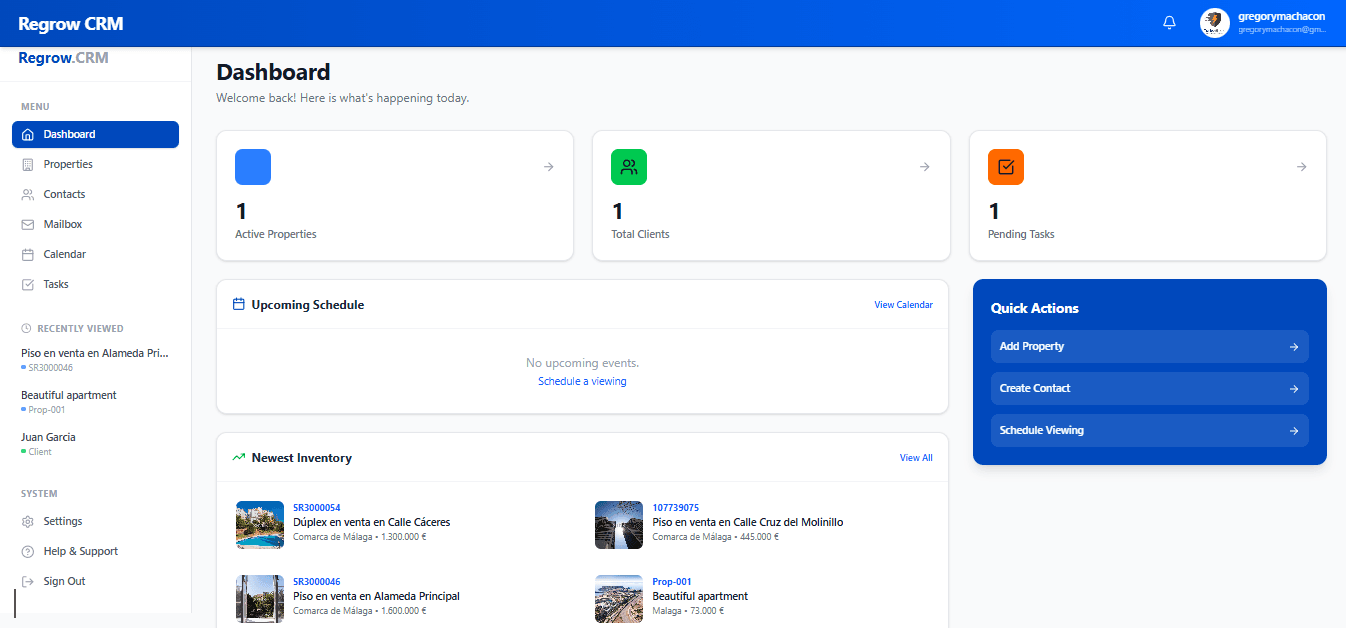Open the Contacts section from the menu
The width and height of the screenshot is (1346, 628).
65,194
